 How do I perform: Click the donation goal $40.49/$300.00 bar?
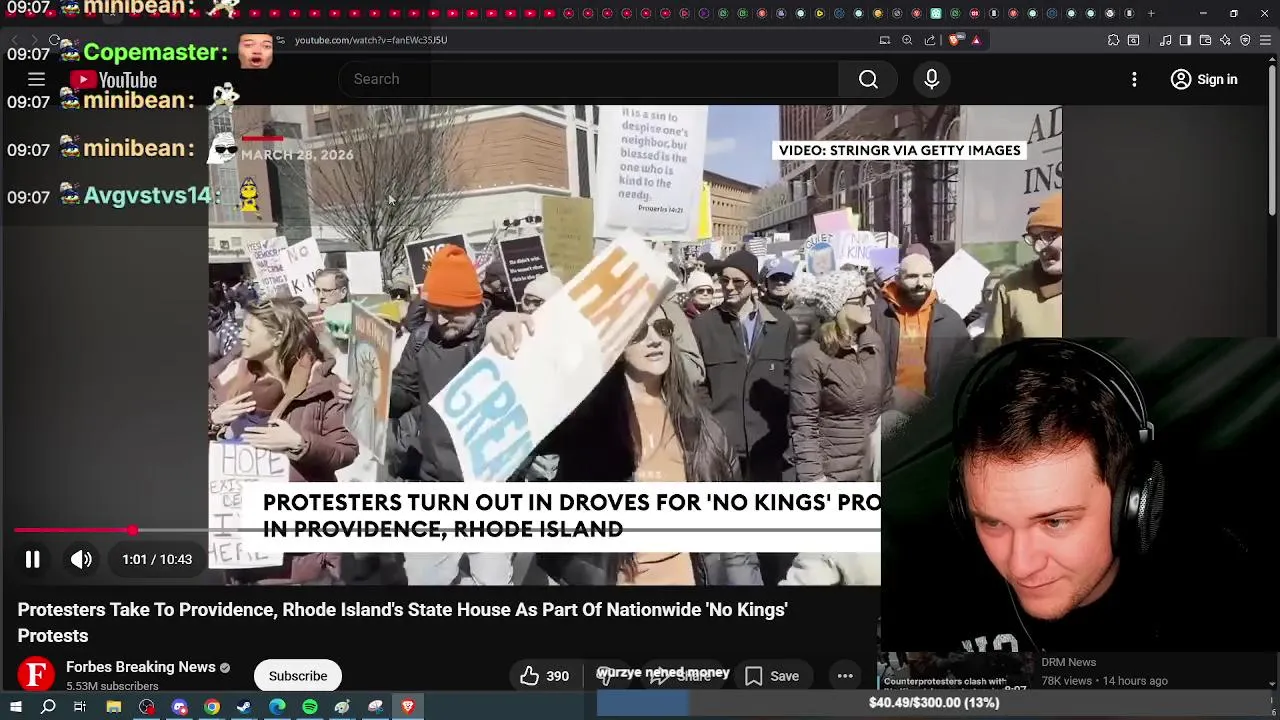click(x=934, y=703)
